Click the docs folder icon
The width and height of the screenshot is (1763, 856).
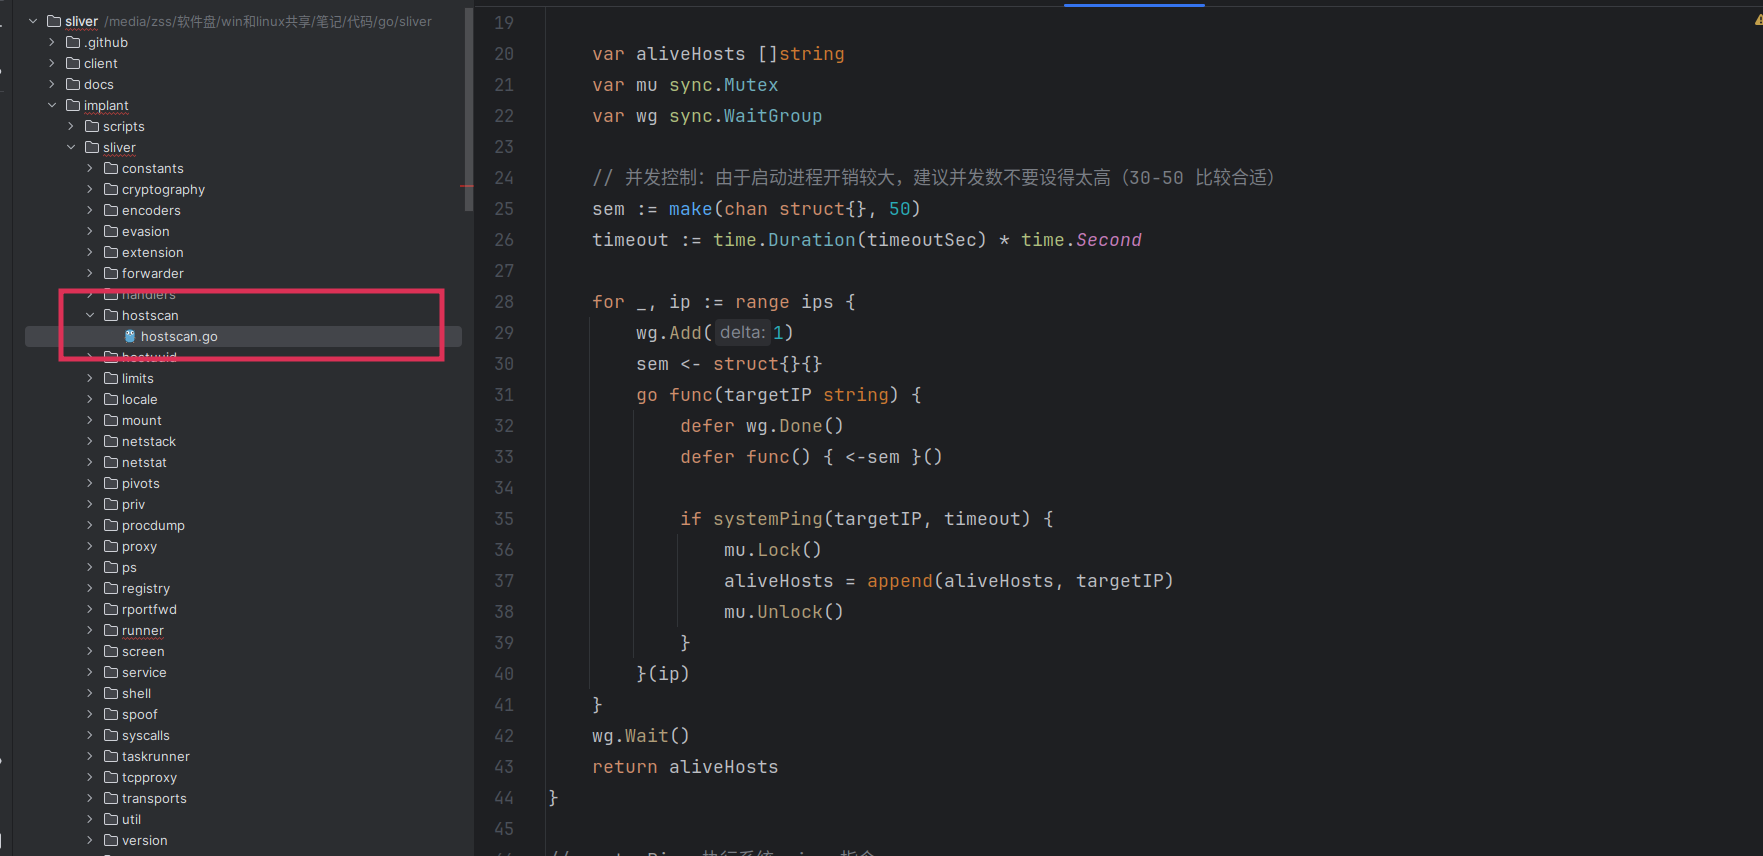[x=73, y=84]
